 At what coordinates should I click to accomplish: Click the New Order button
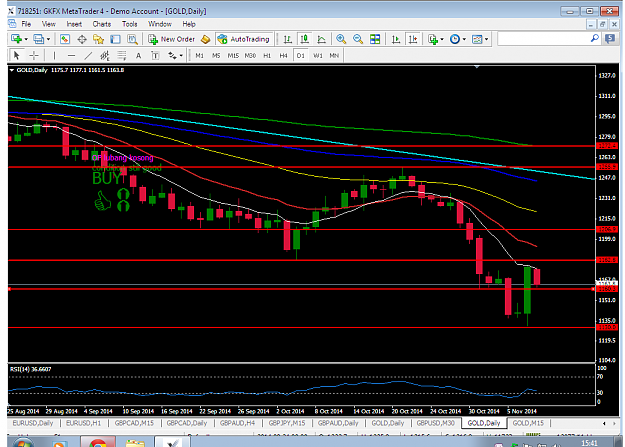coord(172,39)
